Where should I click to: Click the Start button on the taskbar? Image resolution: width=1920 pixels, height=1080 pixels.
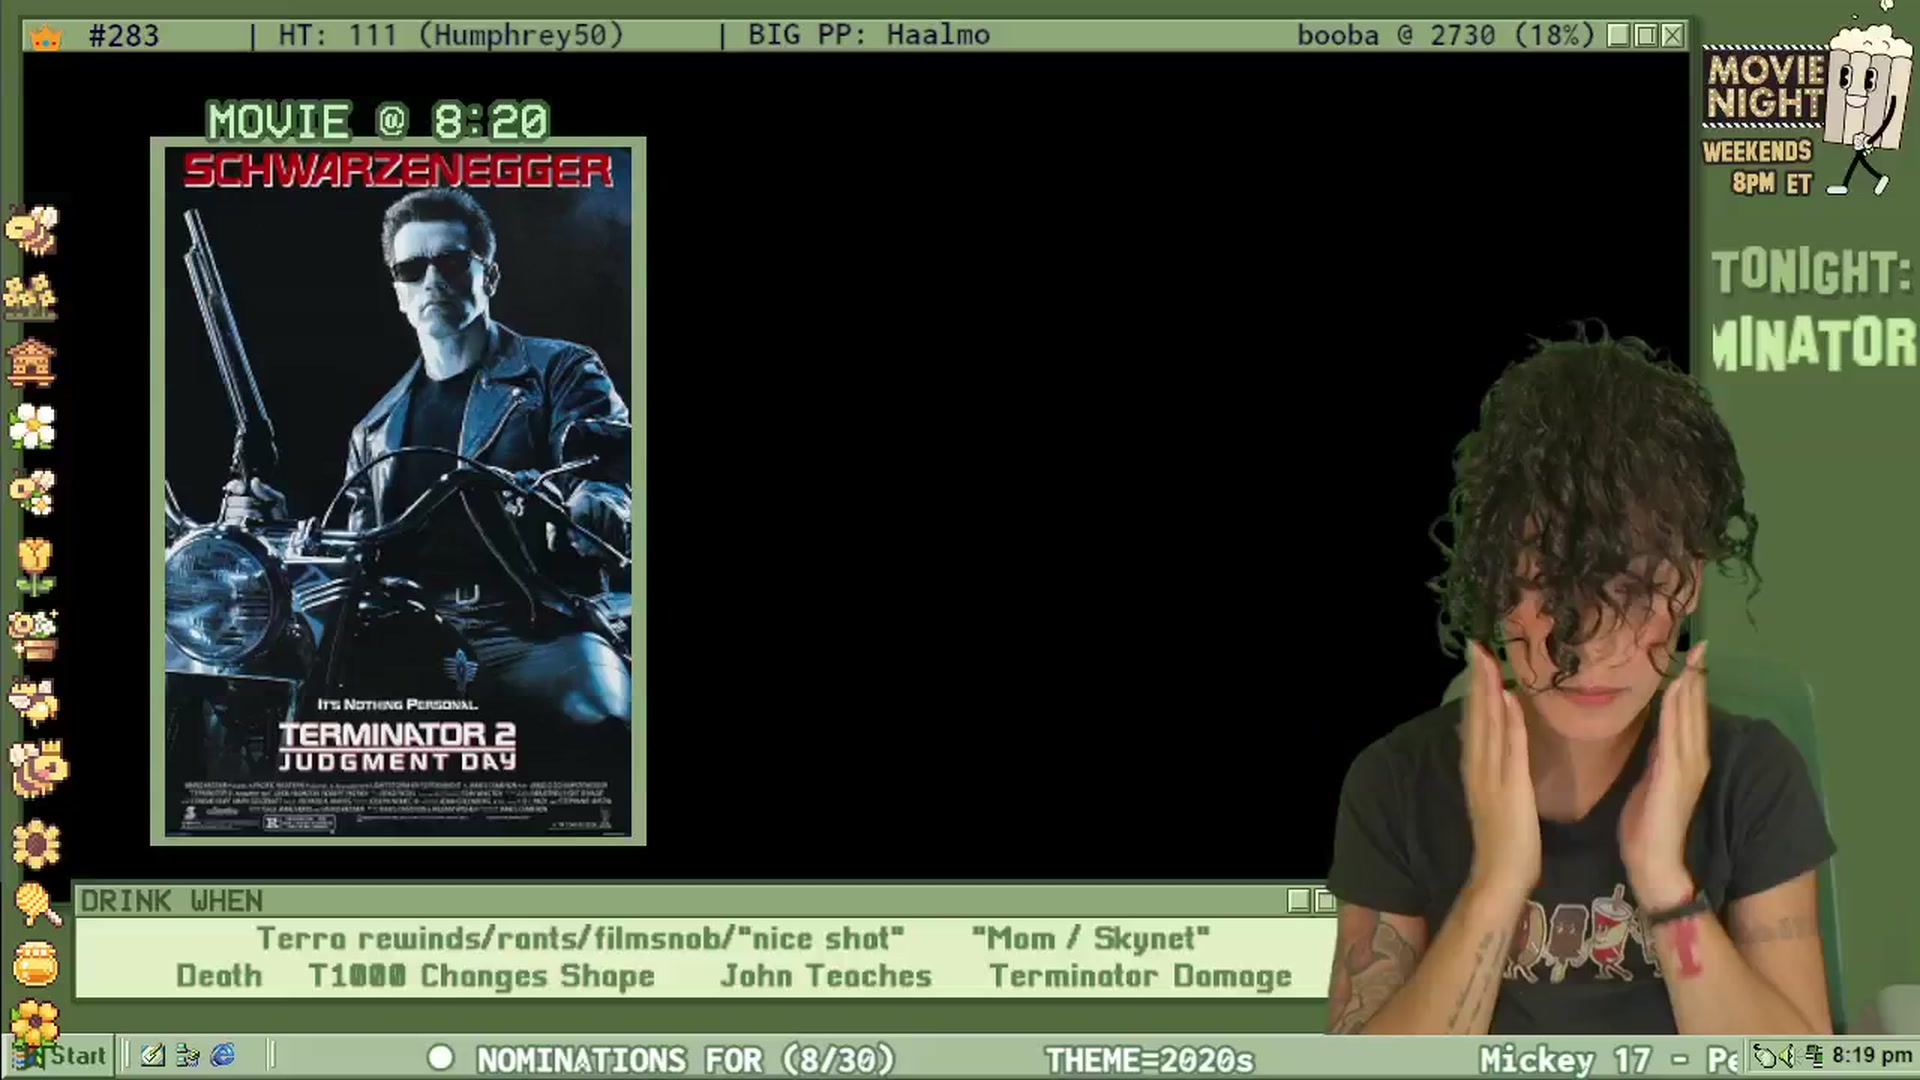coord(60,1056)
